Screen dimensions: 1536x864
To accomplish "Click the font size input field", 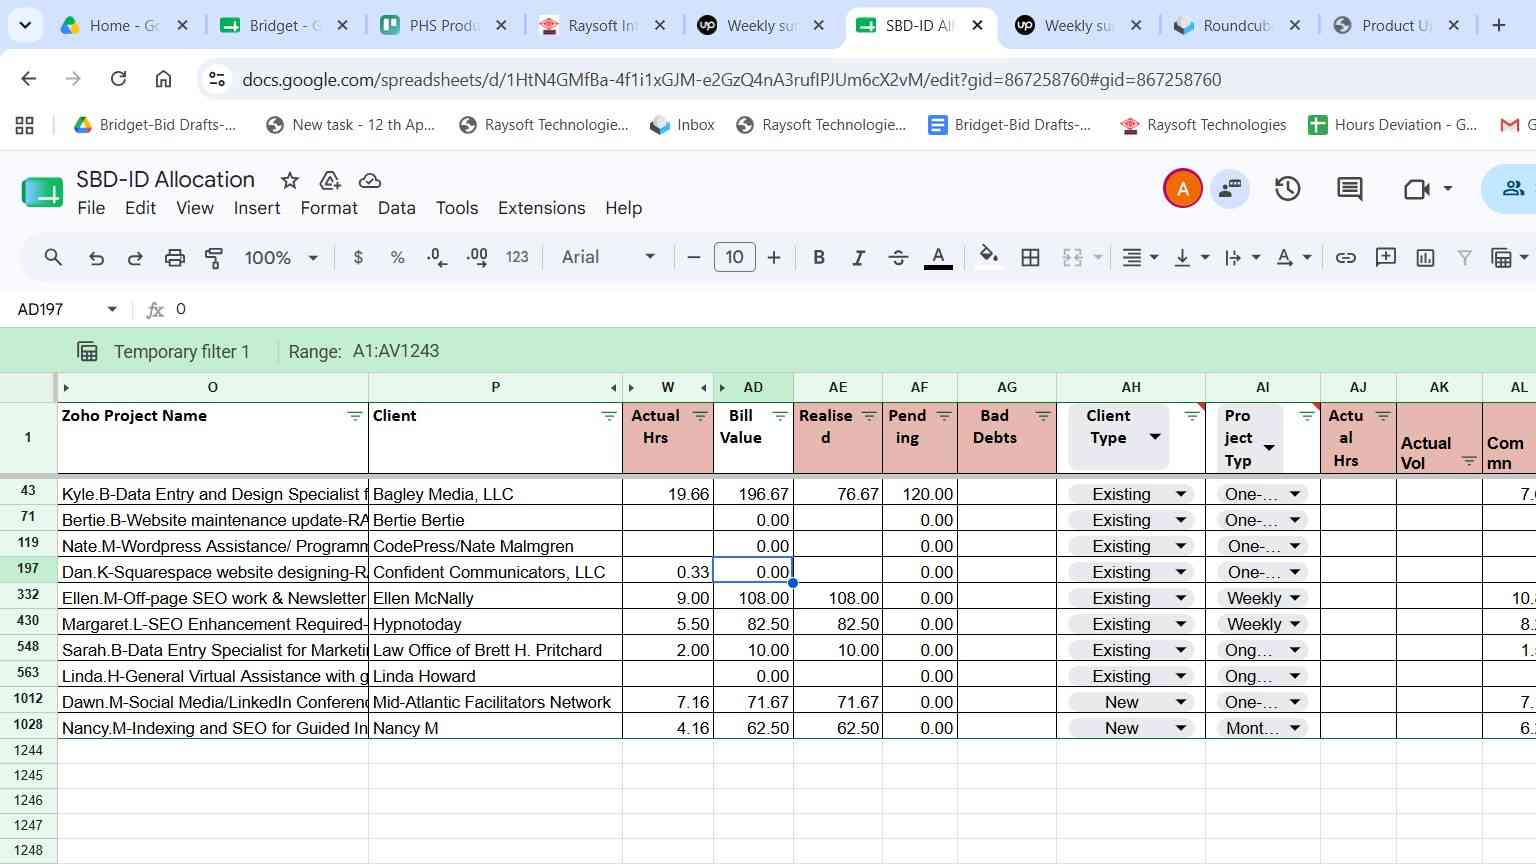I will 734,258.
